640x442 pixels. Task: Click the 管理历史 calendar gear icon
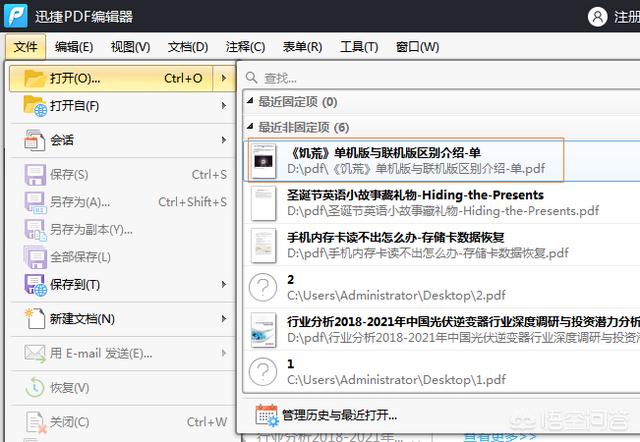point(267,415)
